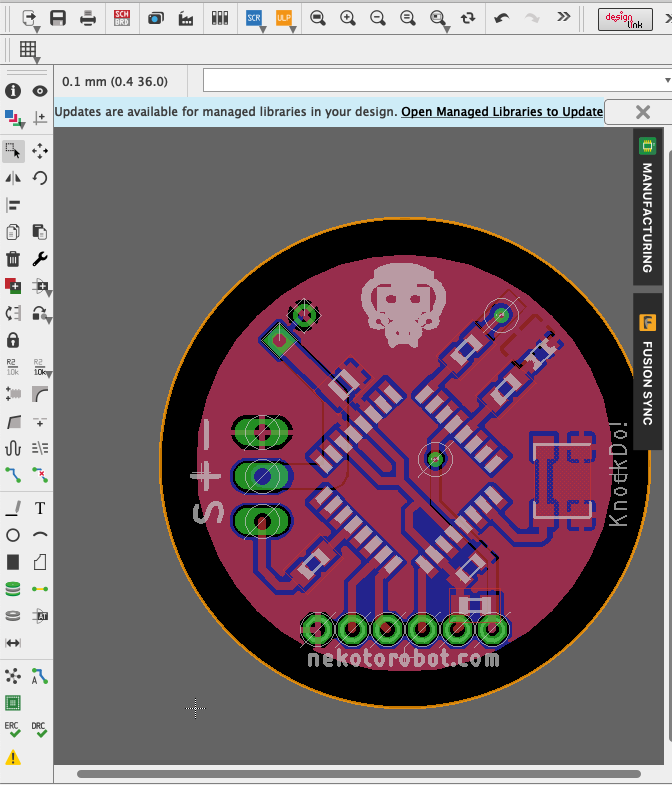This screenshot has width=672, height=785.
Task: Open the FUSION SYNC side tab
Action: 647,371
